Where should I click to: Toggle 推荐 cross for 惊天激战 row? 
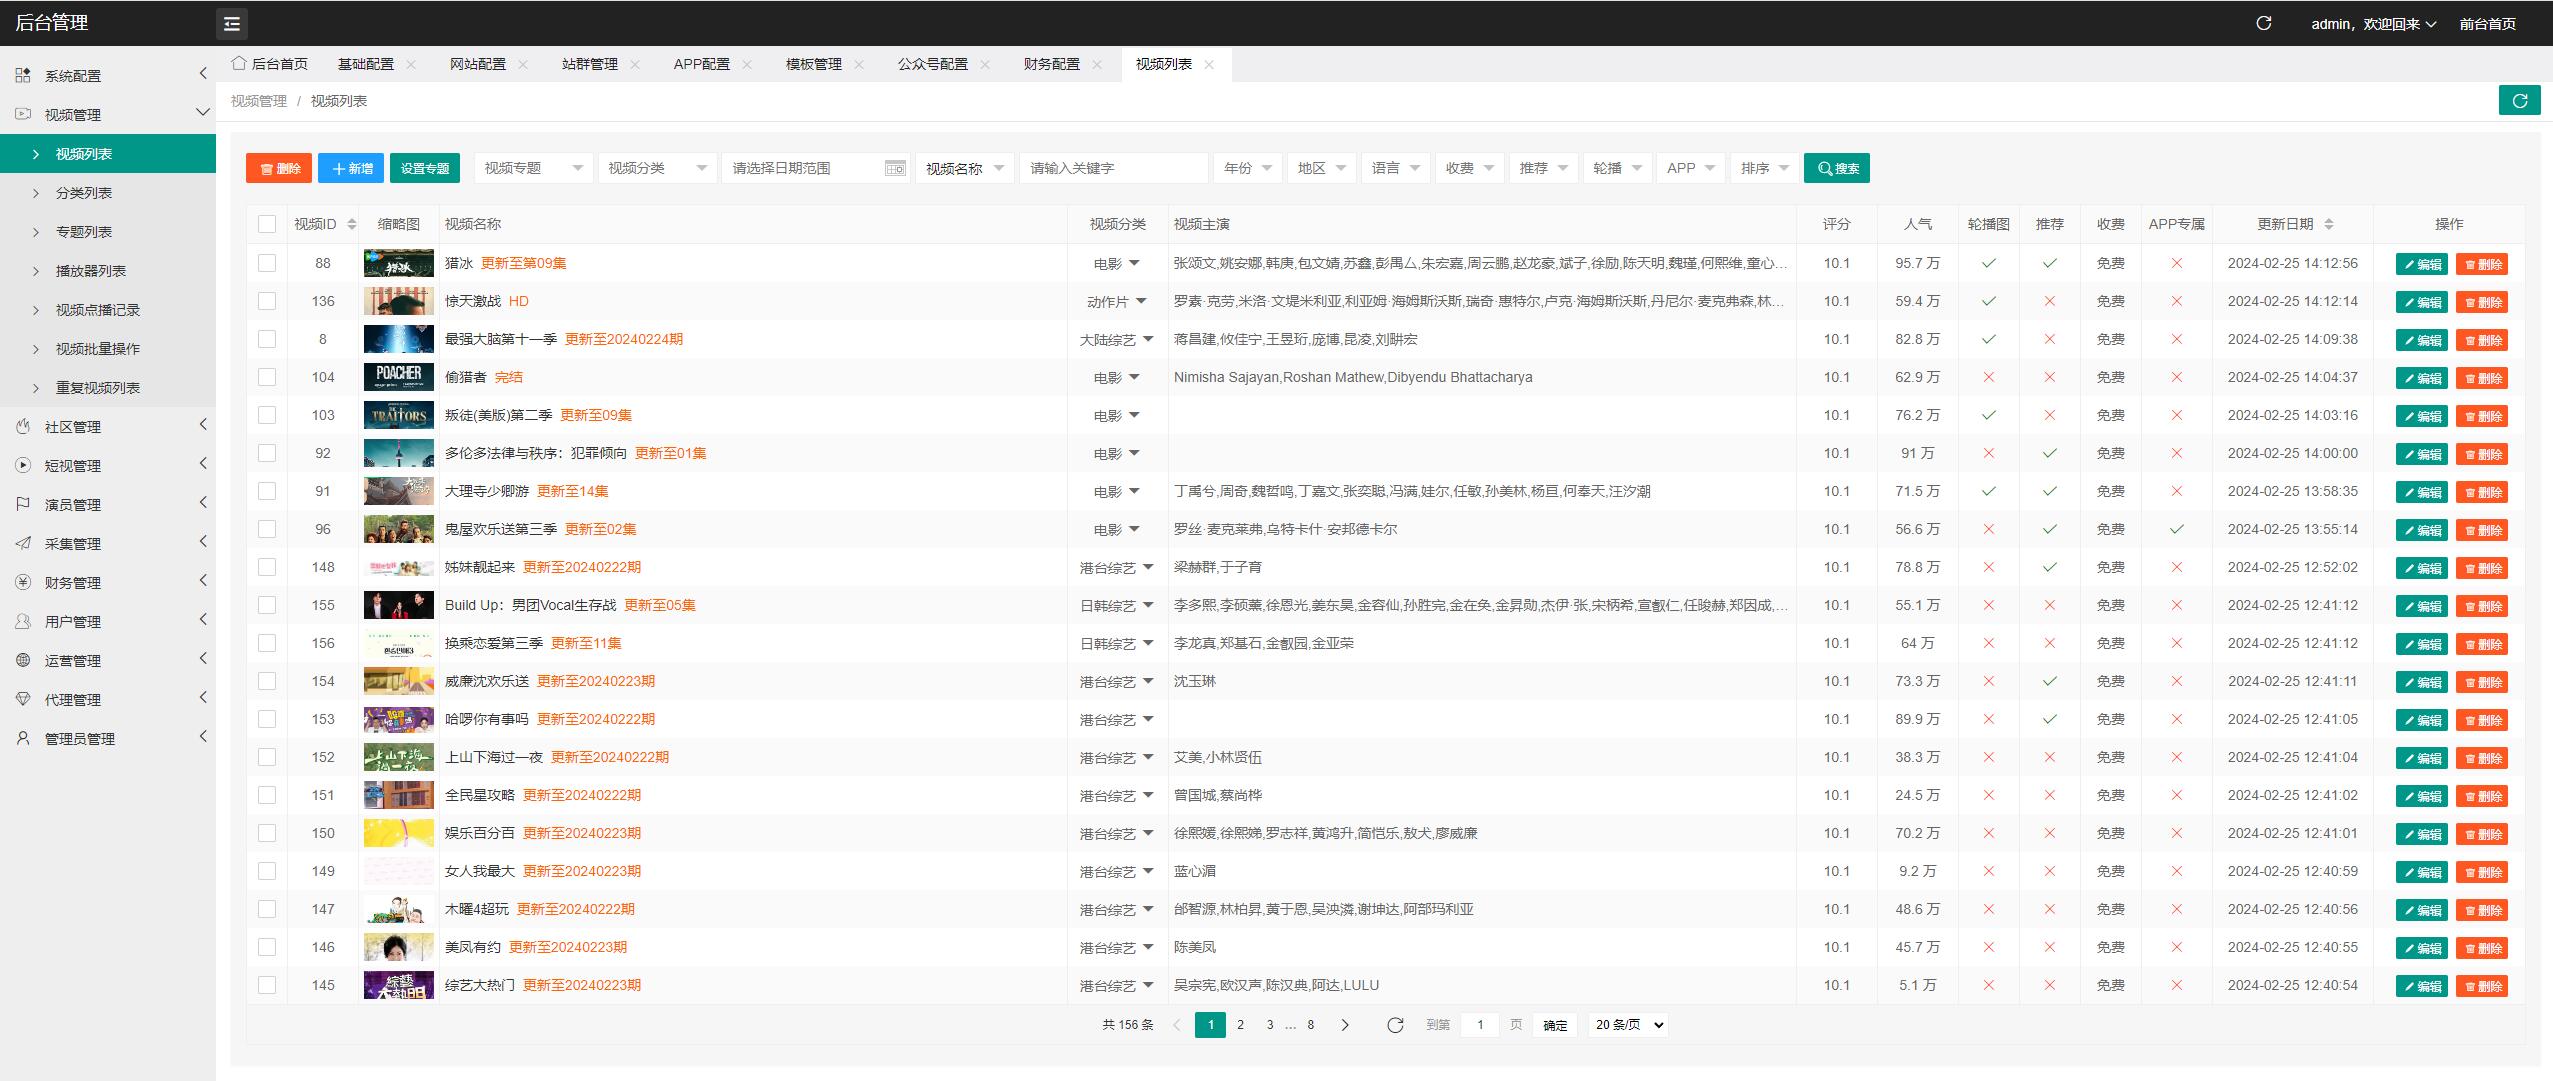click(x=2049, y=301)
